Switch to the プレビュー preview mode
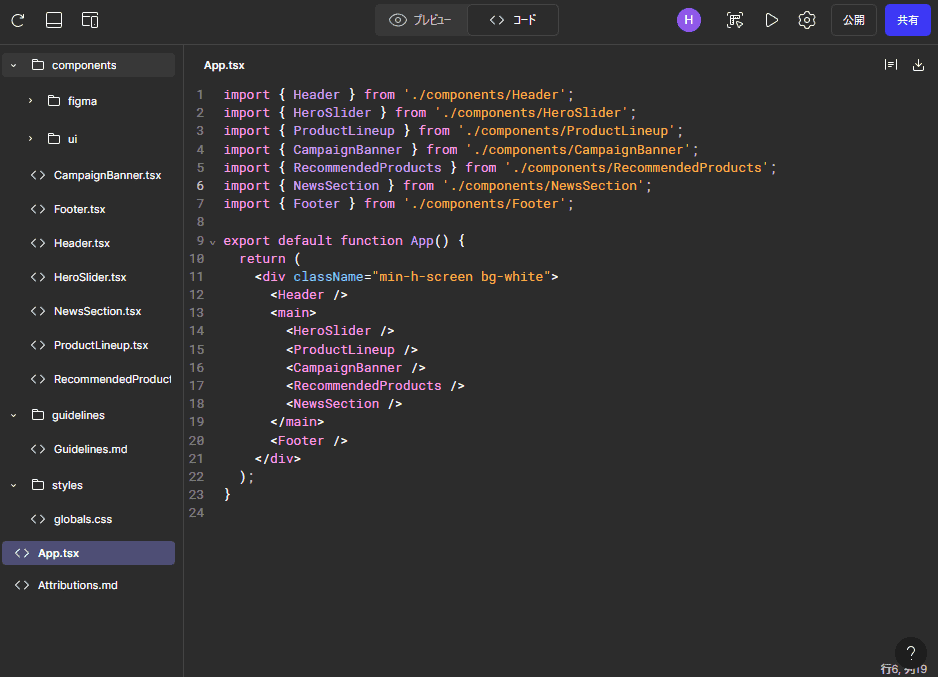The height and width of the screenshot is (677, 938). click(420, 20)
